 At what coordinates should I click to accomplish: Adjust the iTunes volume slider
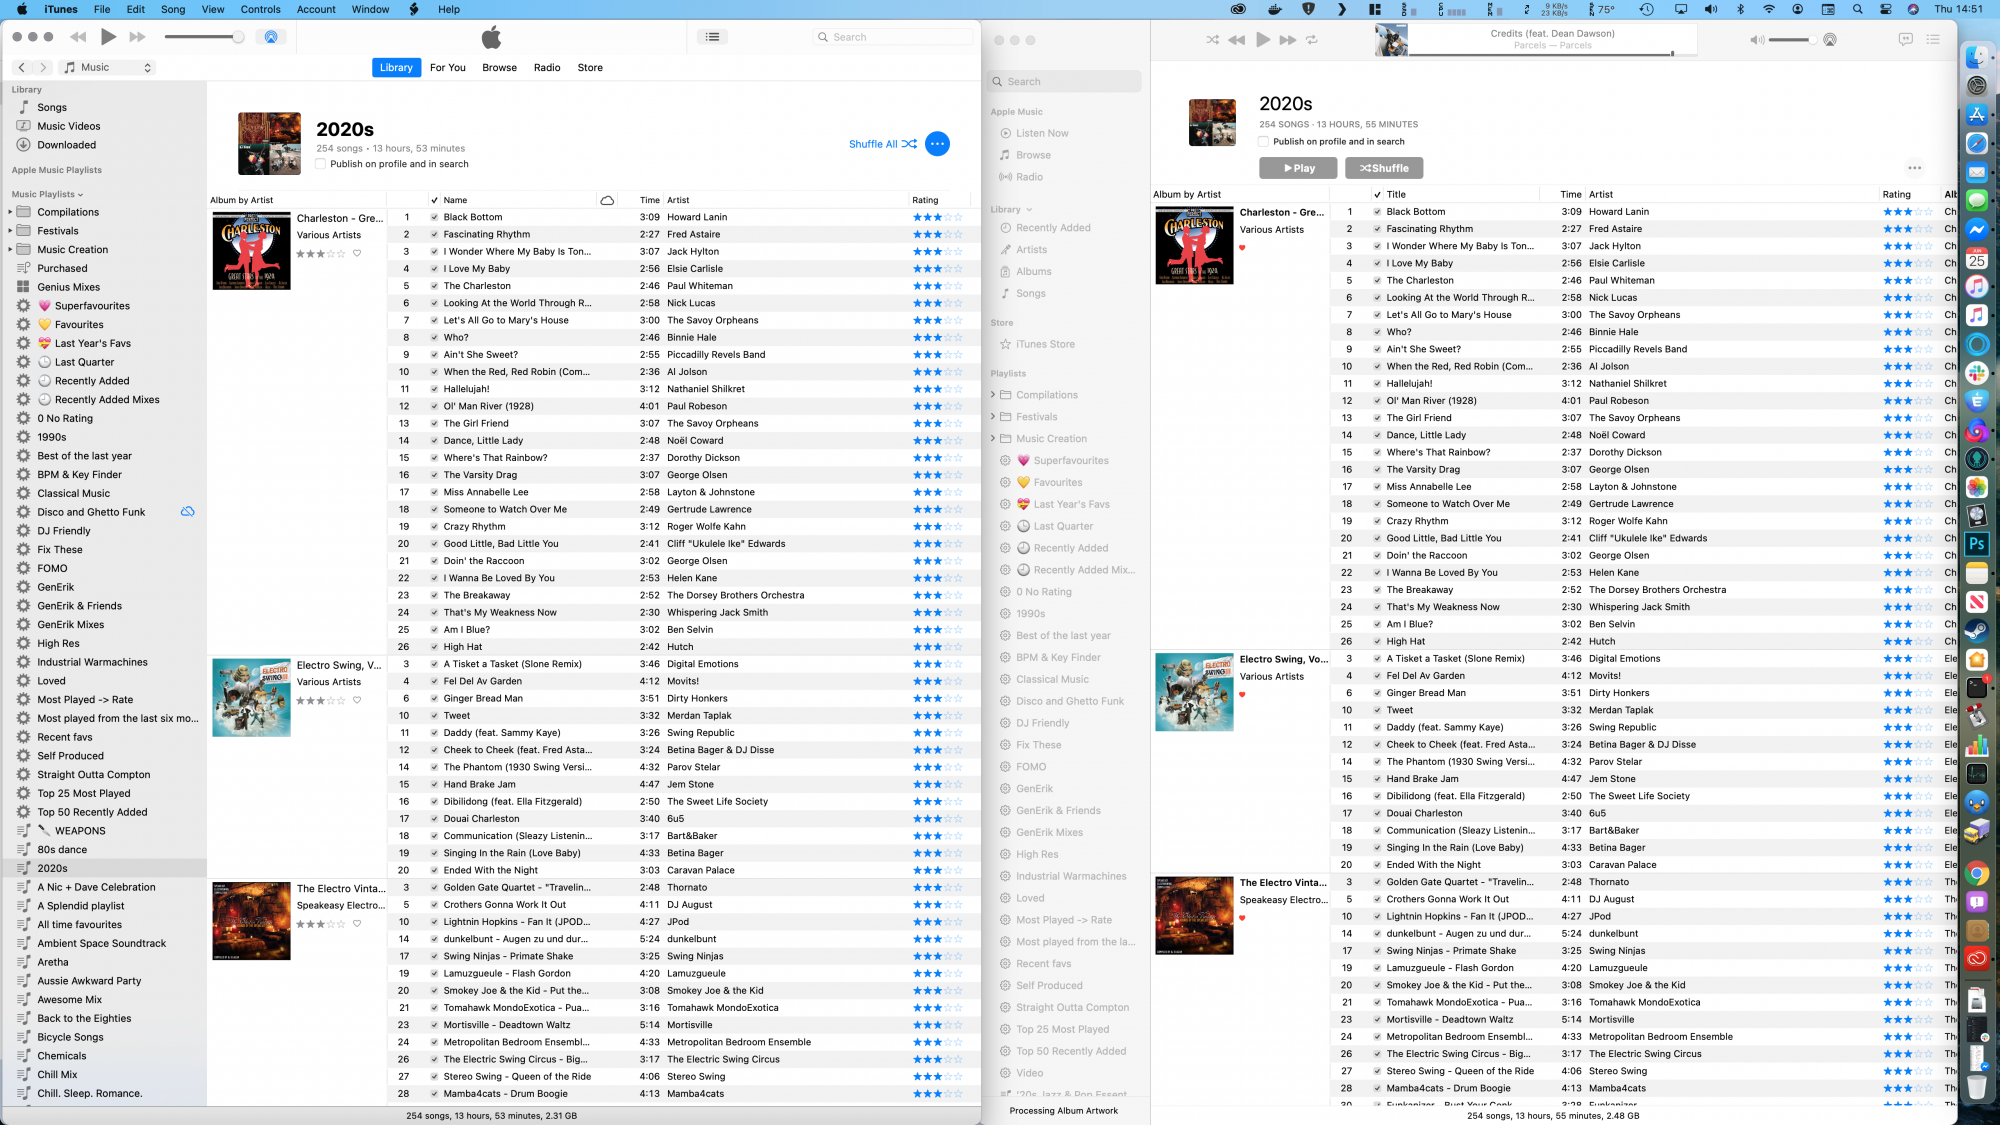204,37
